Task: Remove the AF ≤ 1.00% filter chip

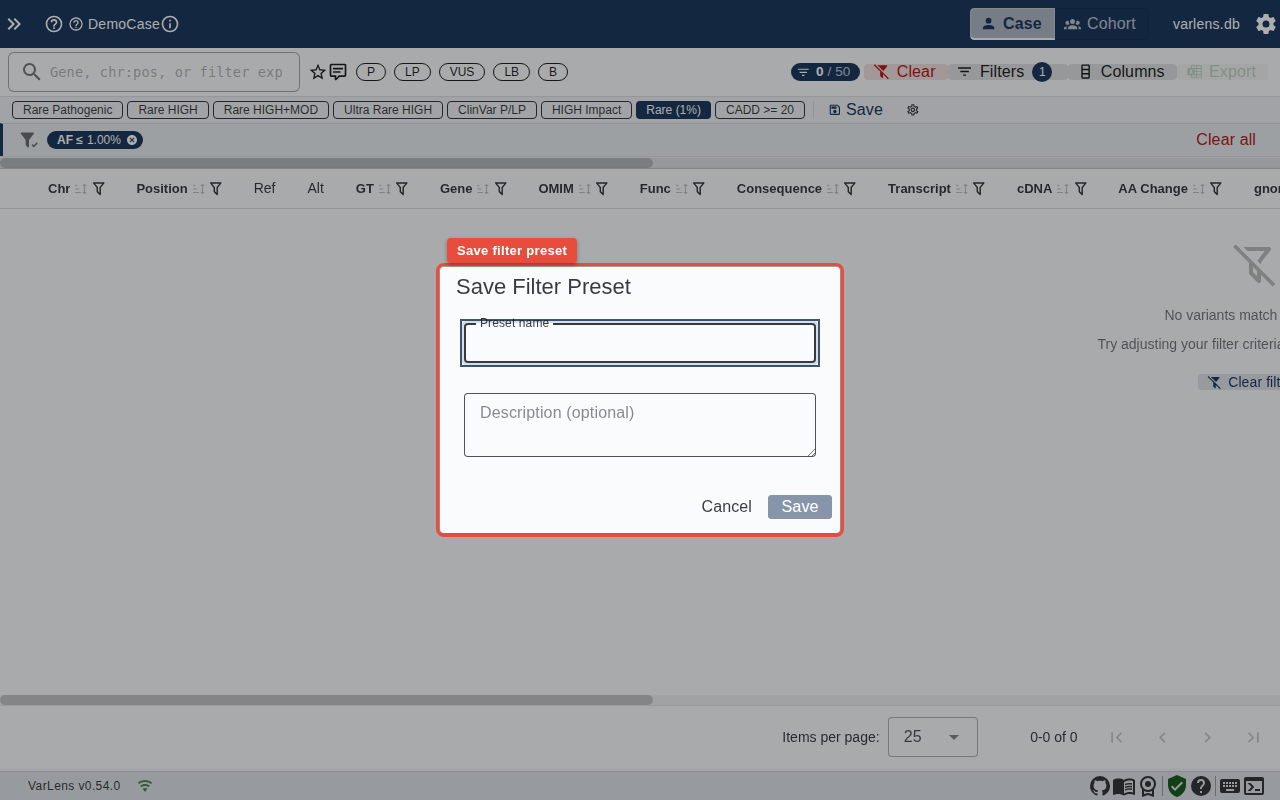Action: [132, 140]
